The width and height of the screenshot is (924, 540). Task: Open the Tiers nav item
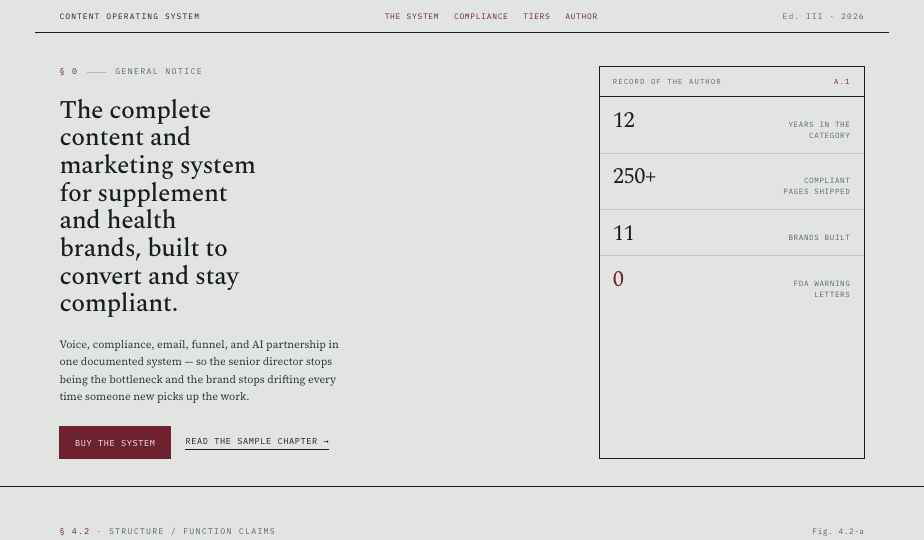(536, 17)
